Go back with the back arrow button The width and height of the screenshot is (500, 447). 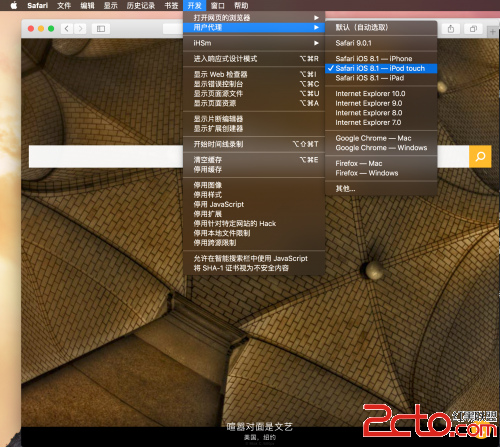click(67, 29)
